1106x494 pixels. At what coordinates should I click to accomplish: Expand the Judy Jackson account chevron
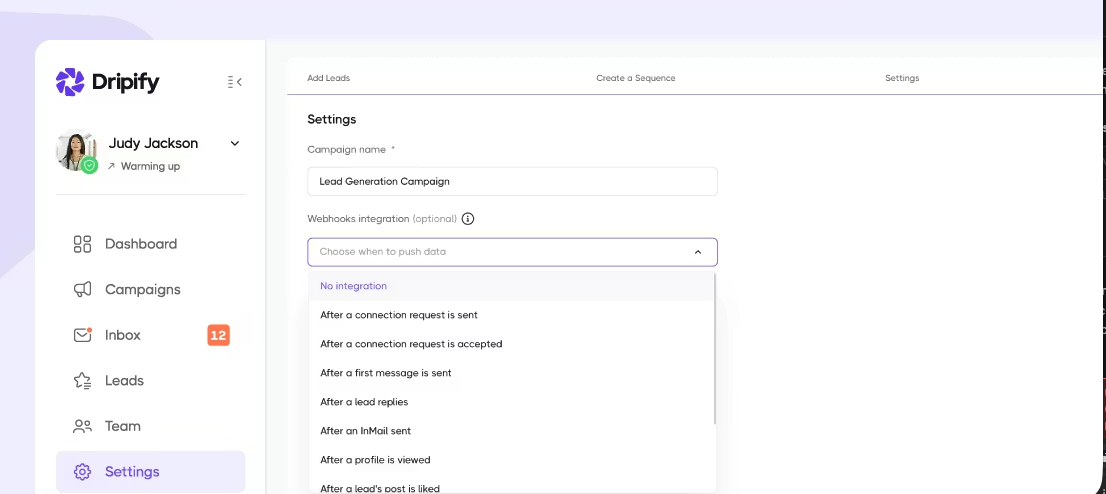pos(235,143)
